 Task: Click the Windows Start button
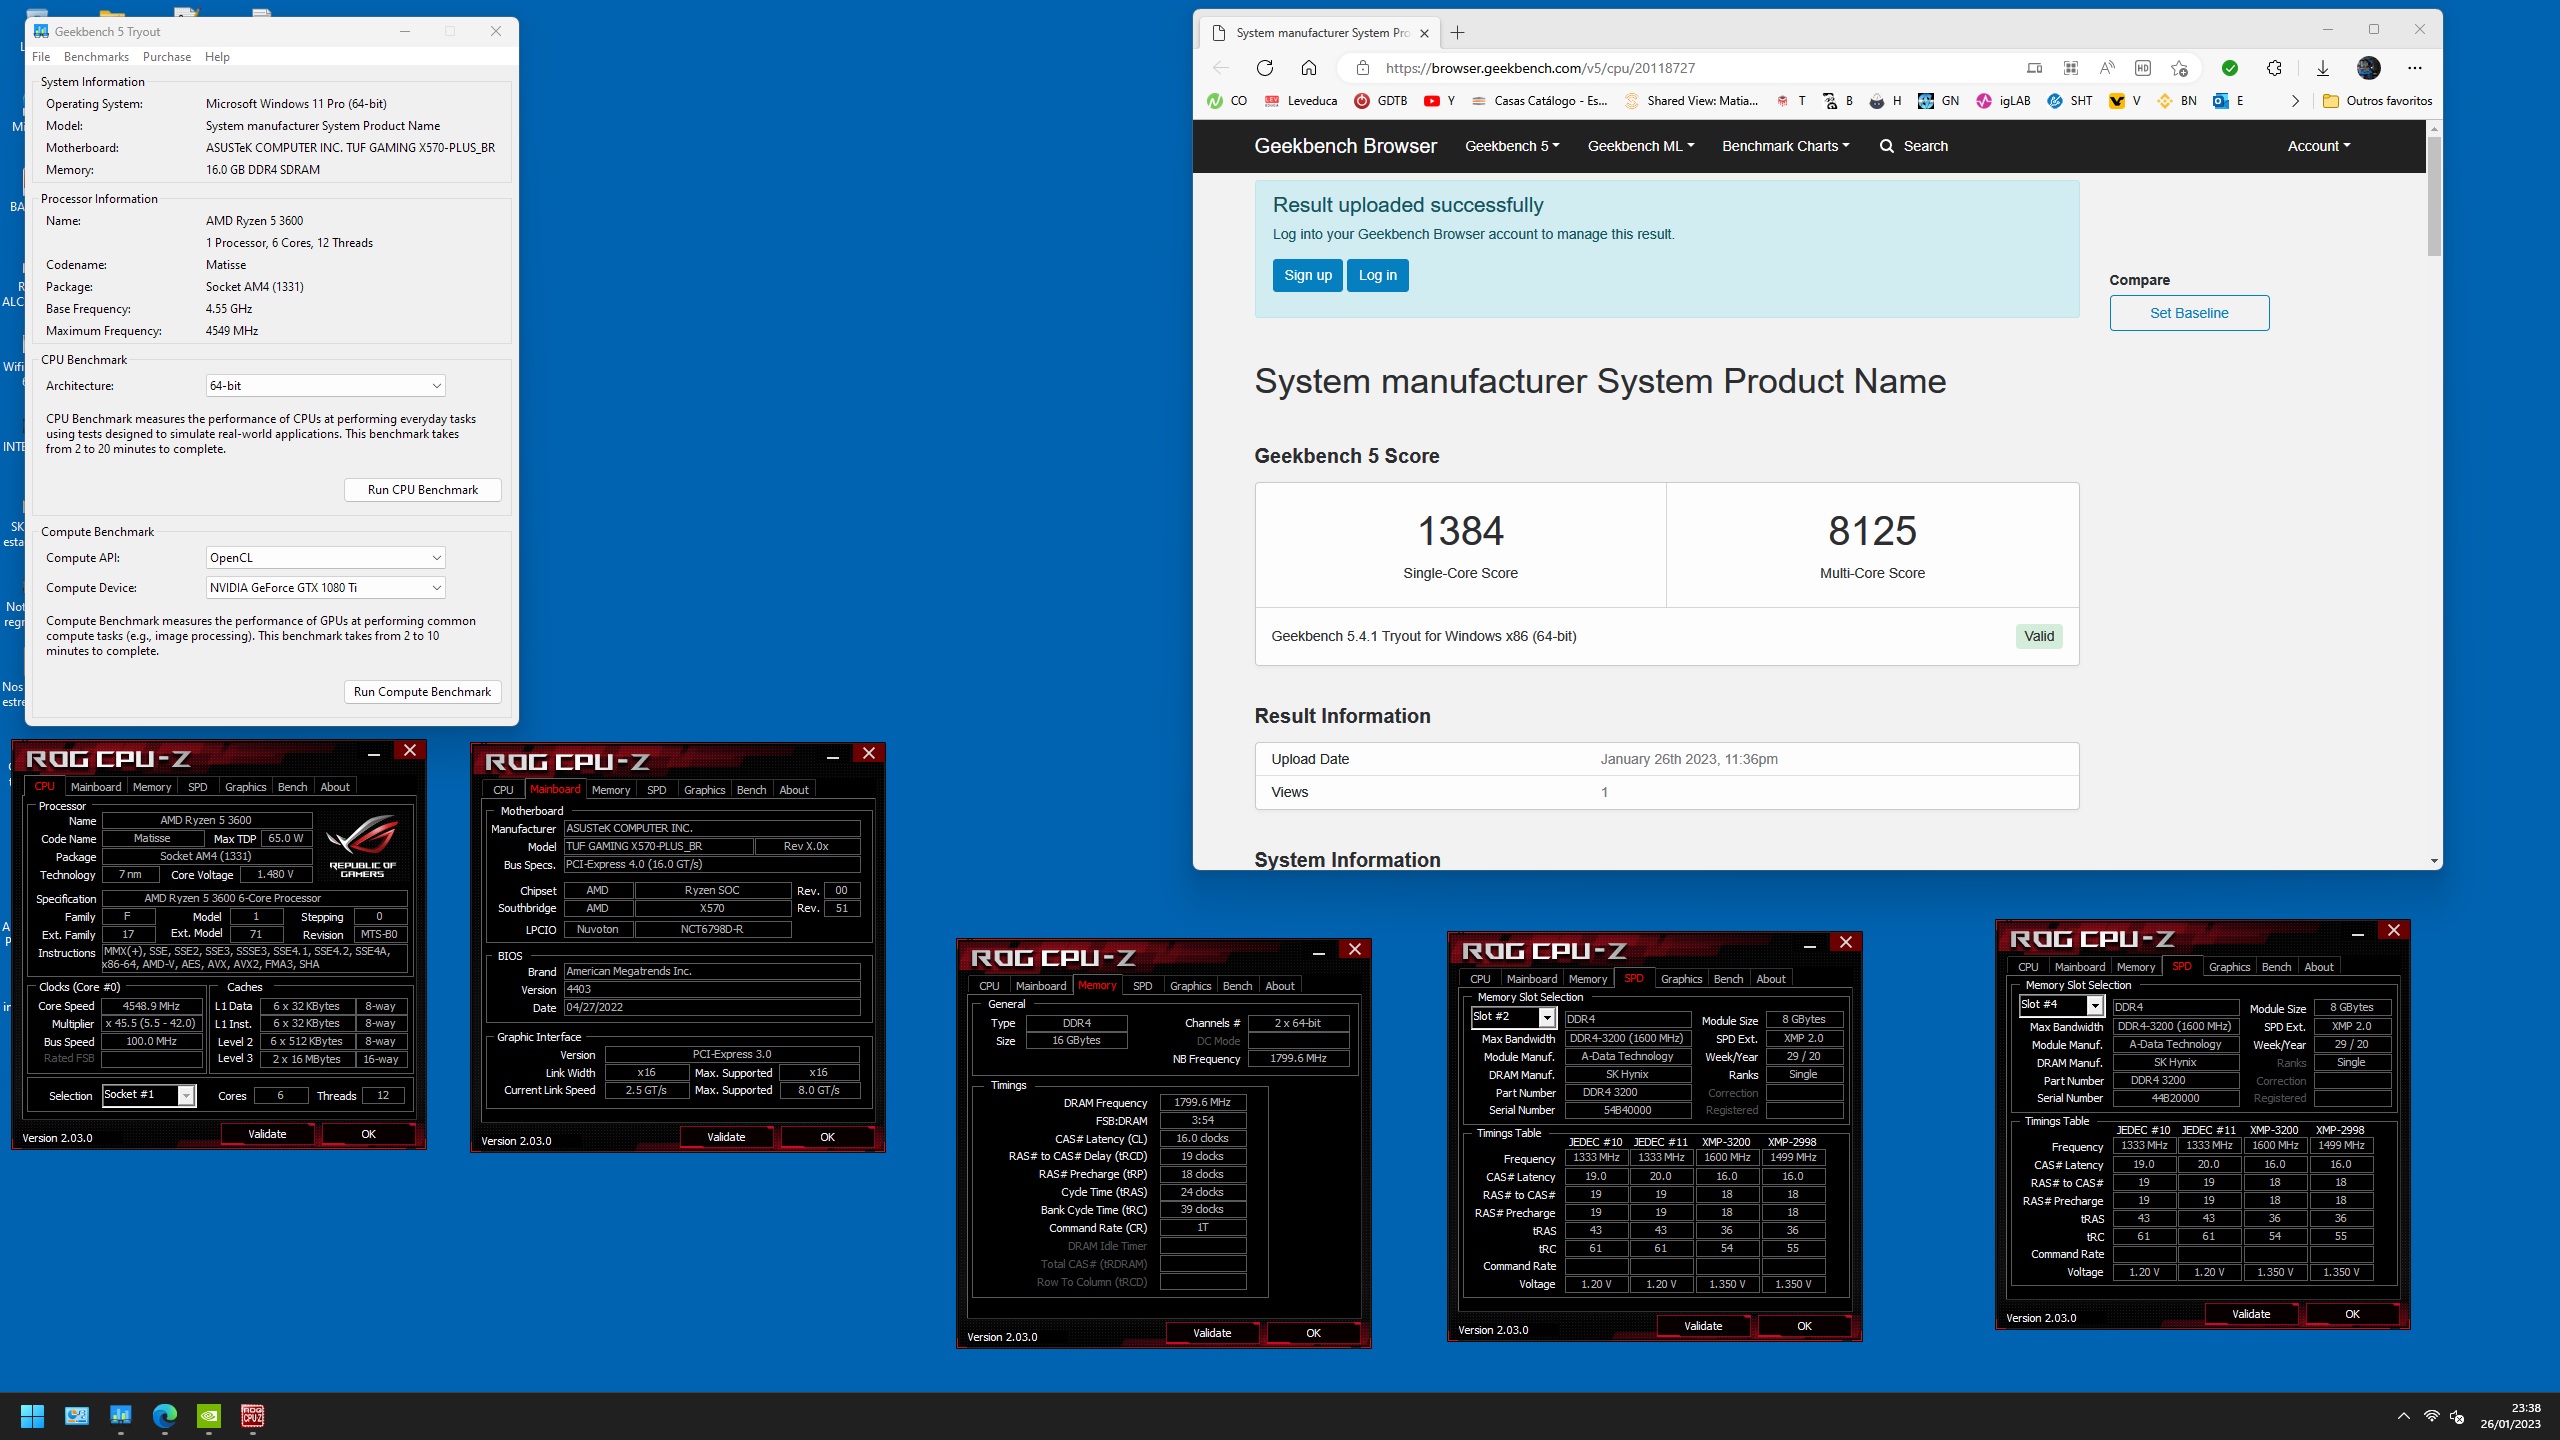click(32, 1416)
